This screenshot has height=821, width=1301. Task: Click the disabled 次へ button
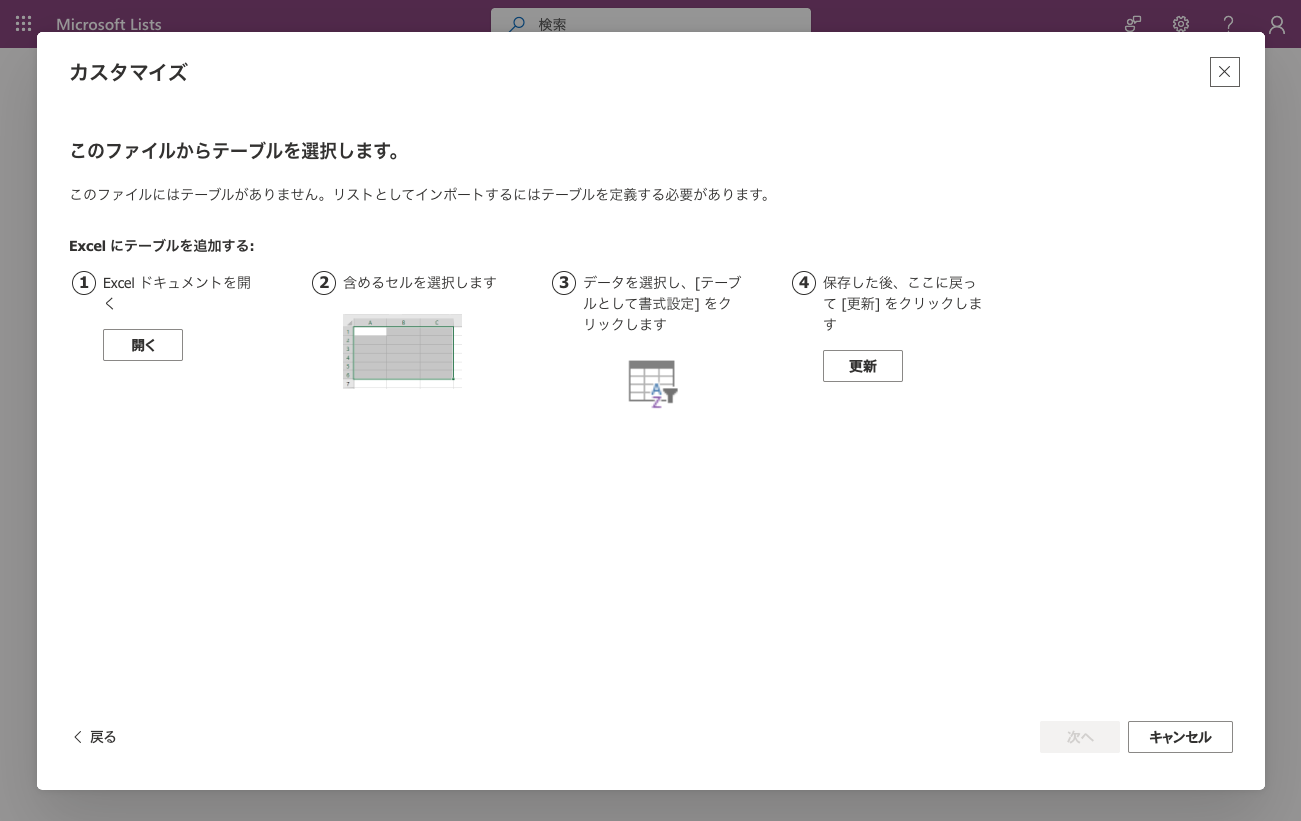coord(1080,737)
